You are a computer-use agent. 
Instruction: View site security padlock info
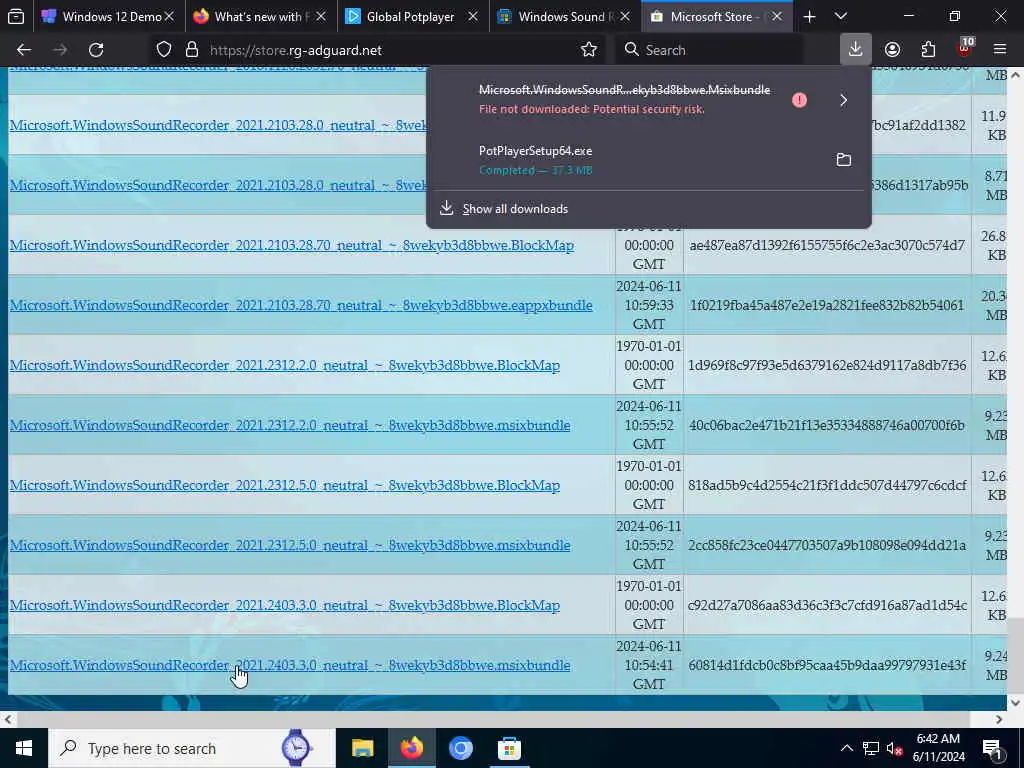pos(191,50)
